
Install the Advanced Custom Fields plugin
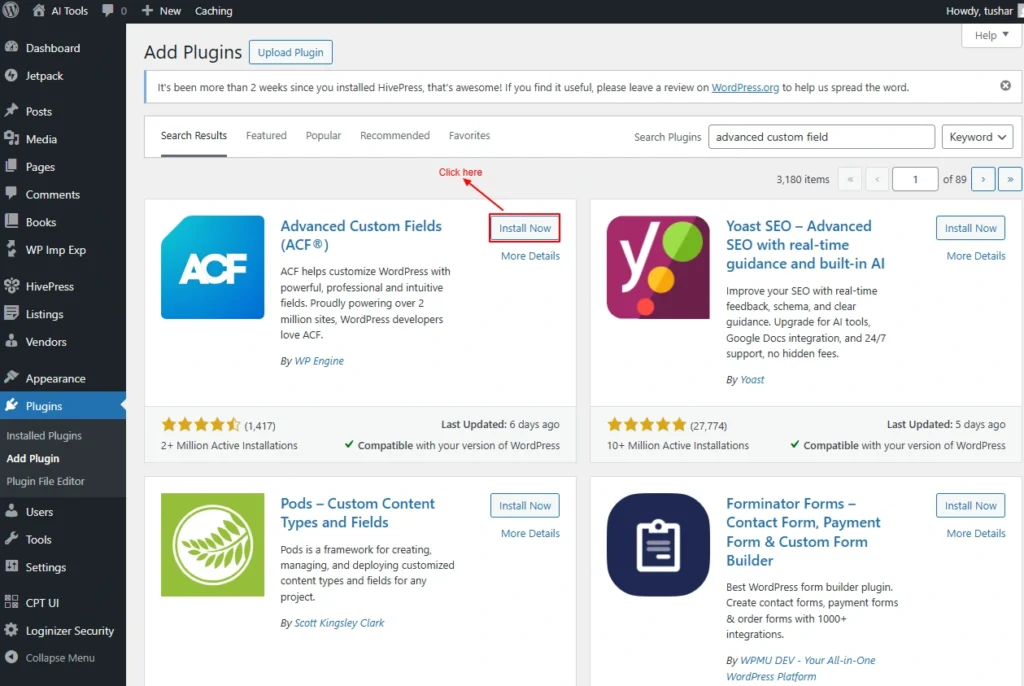tap(525, 228)
